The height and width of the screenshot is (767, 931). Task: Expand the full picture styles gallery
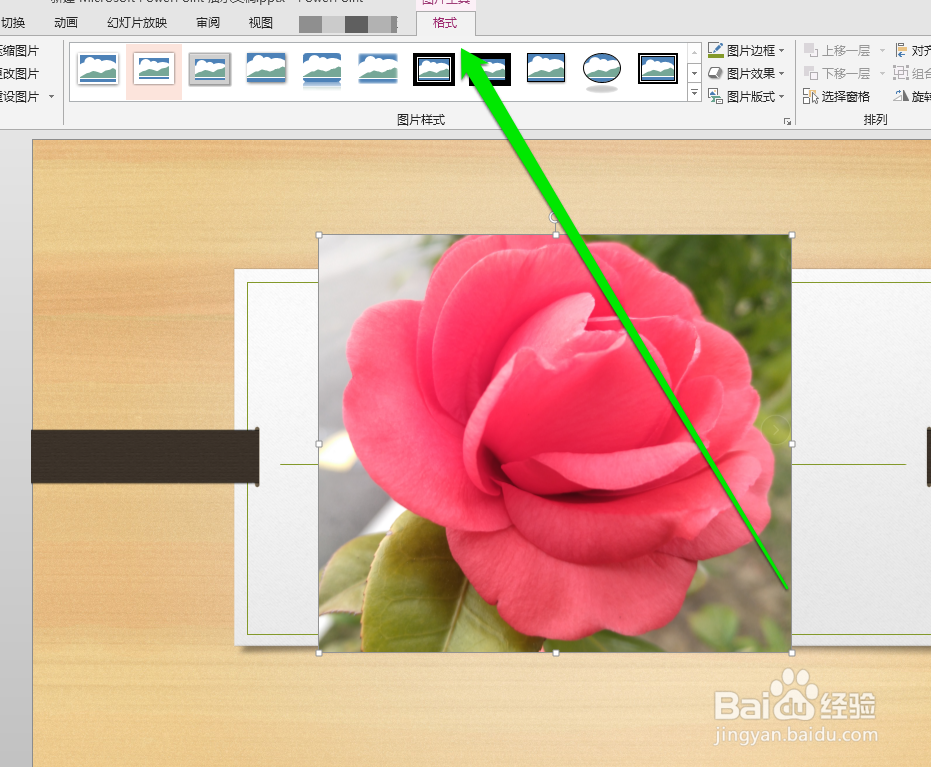point(694,92)
